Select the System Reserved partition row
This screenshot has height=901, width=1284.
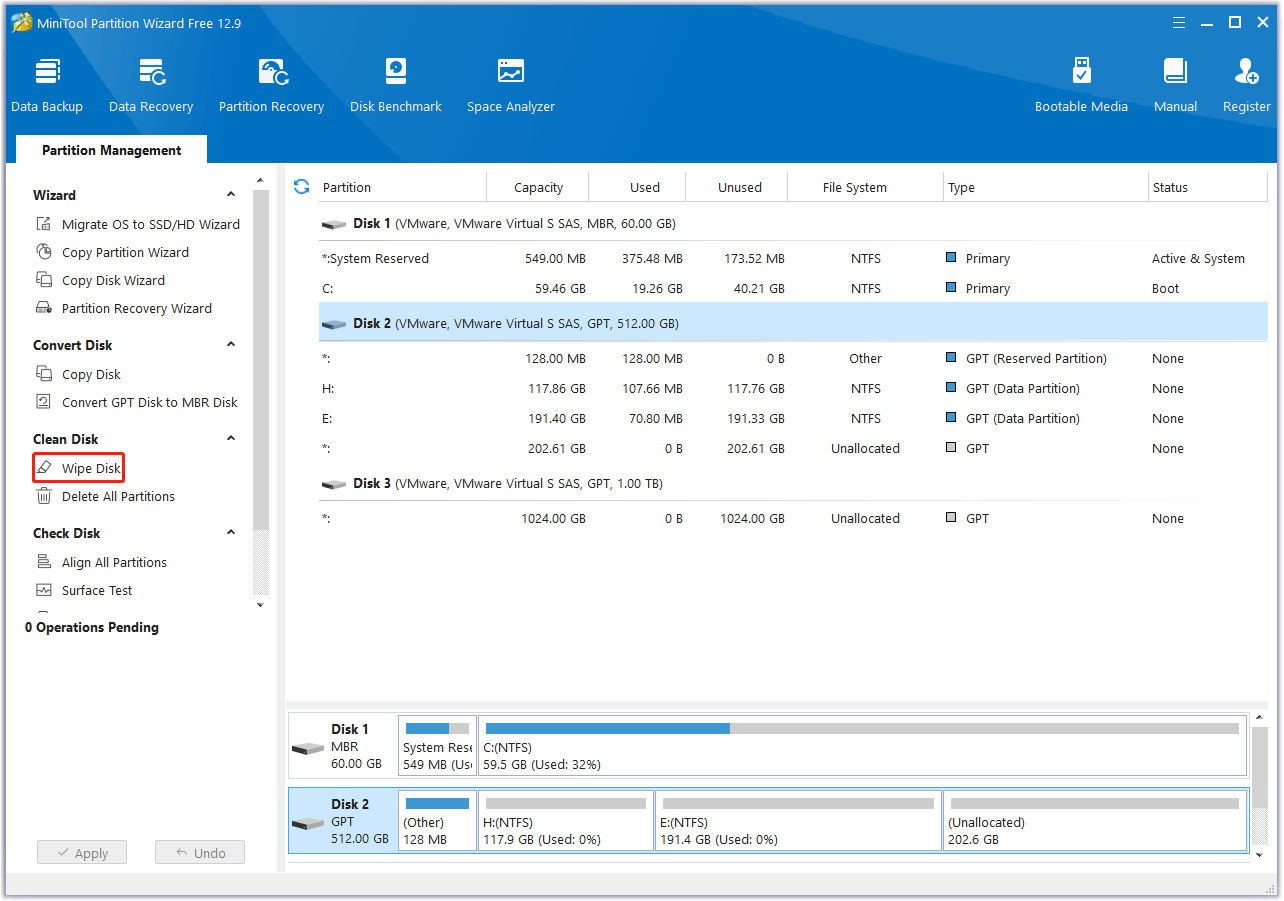pyautogui.click(x=793, y=259)
